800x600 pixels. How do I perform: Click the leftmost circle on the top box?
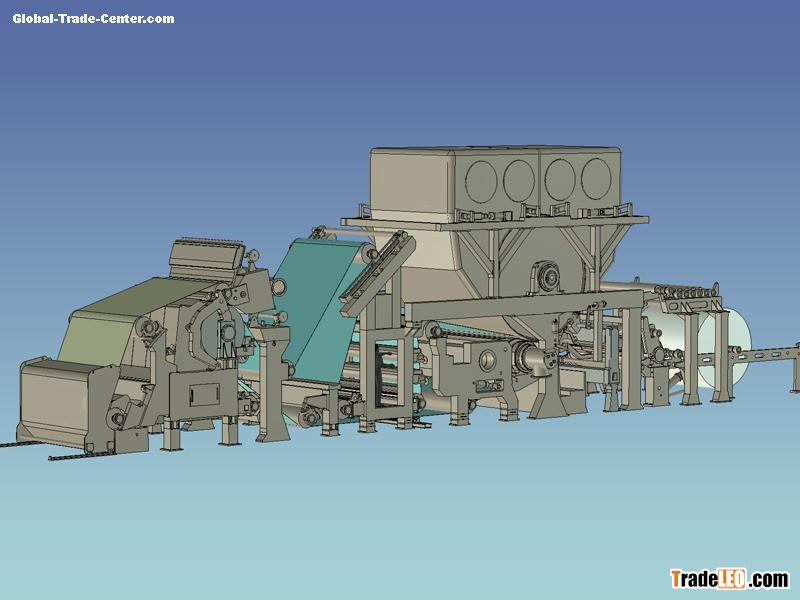click(485, 179)
